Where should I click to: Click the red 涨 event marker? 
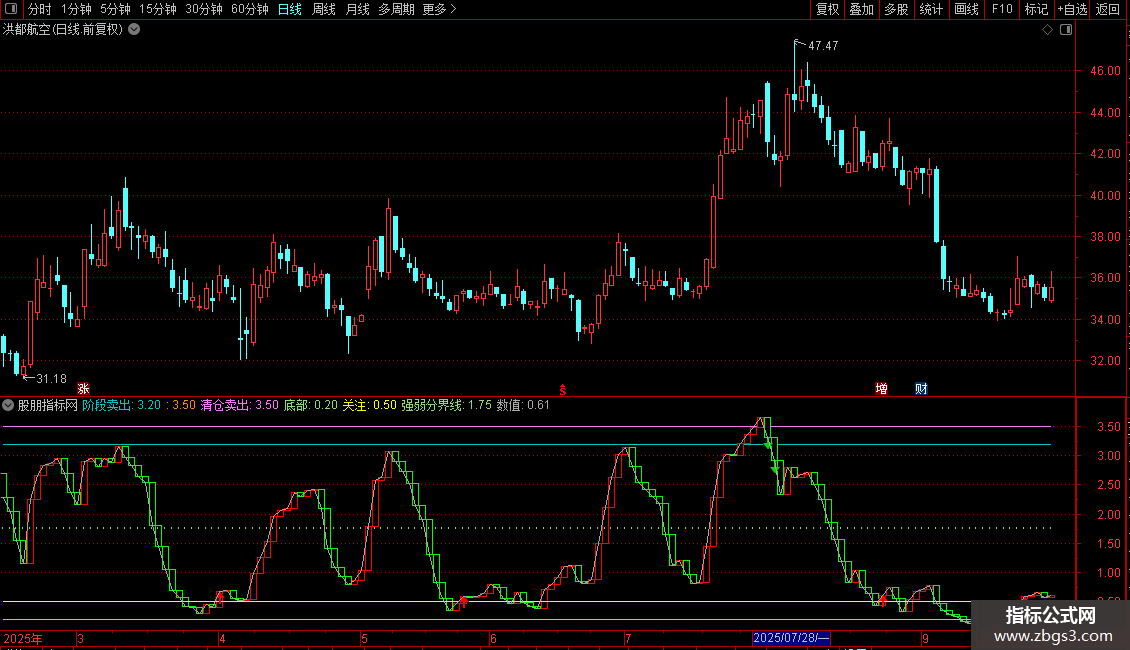pyautogui.click(x=84, y=388)
